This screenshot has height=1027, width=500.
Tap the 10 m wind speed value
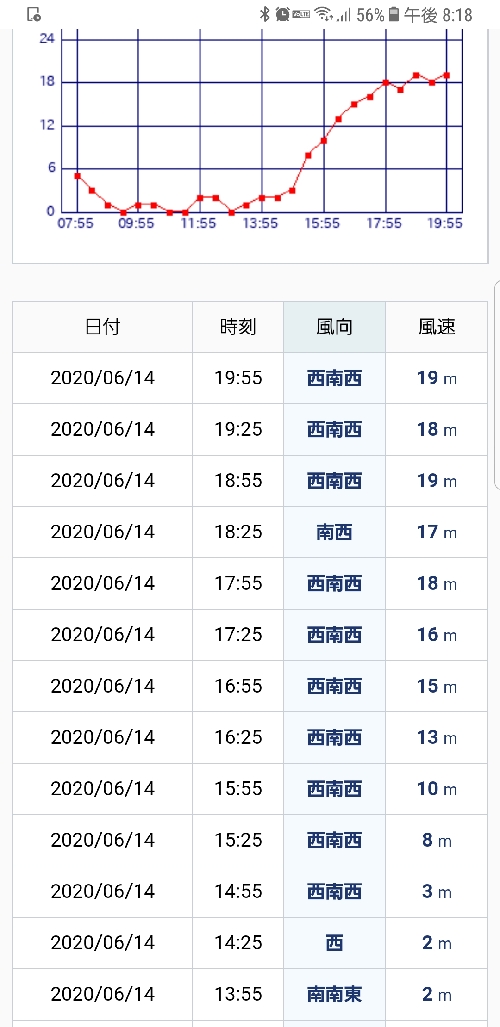pos(436,789)
